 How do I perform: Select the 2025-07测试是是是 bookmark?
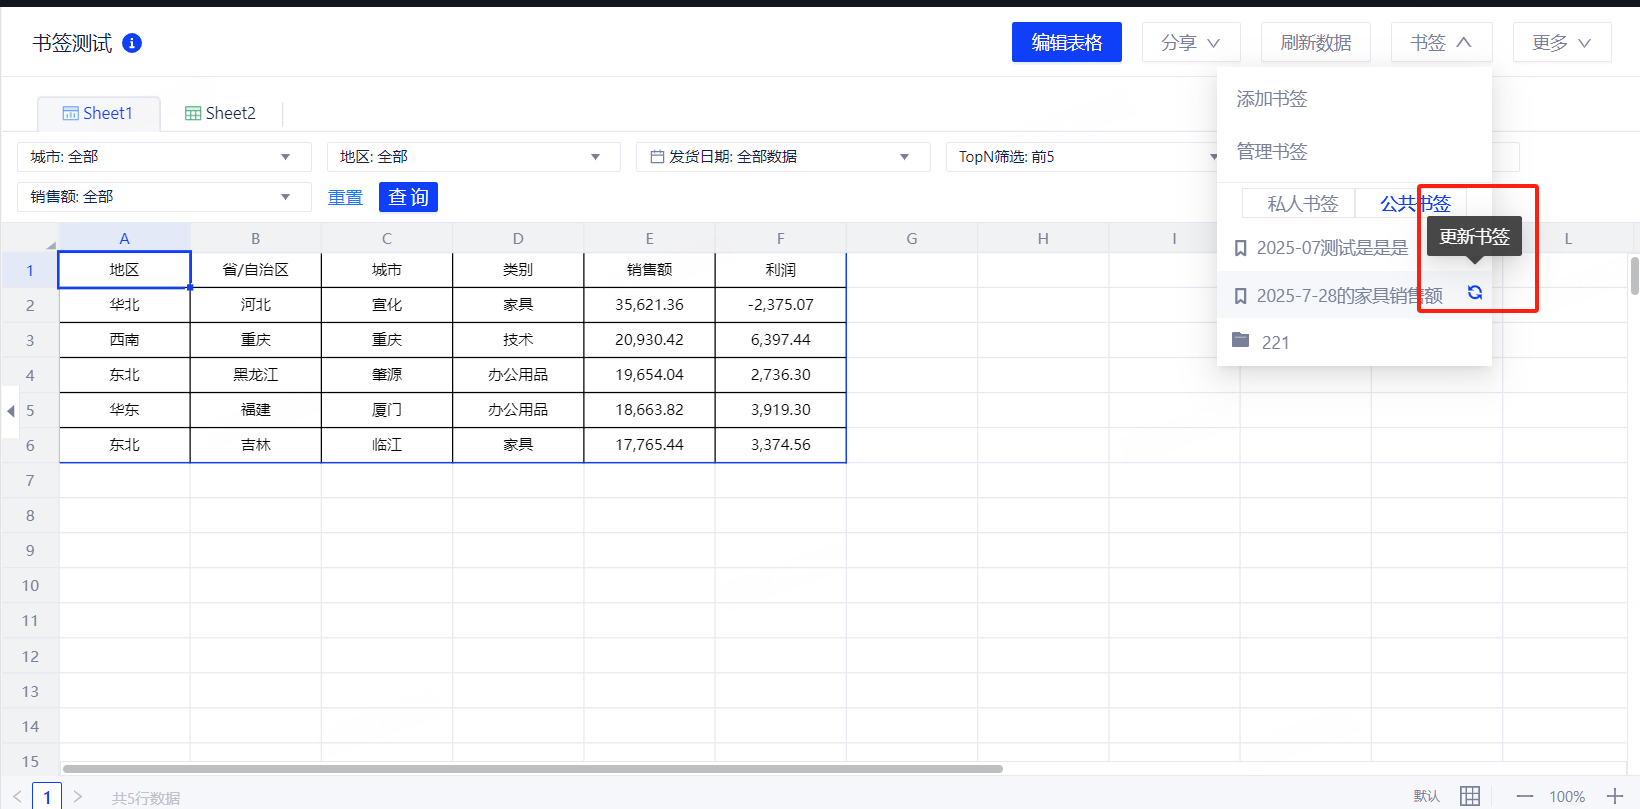pos(1331,248)
